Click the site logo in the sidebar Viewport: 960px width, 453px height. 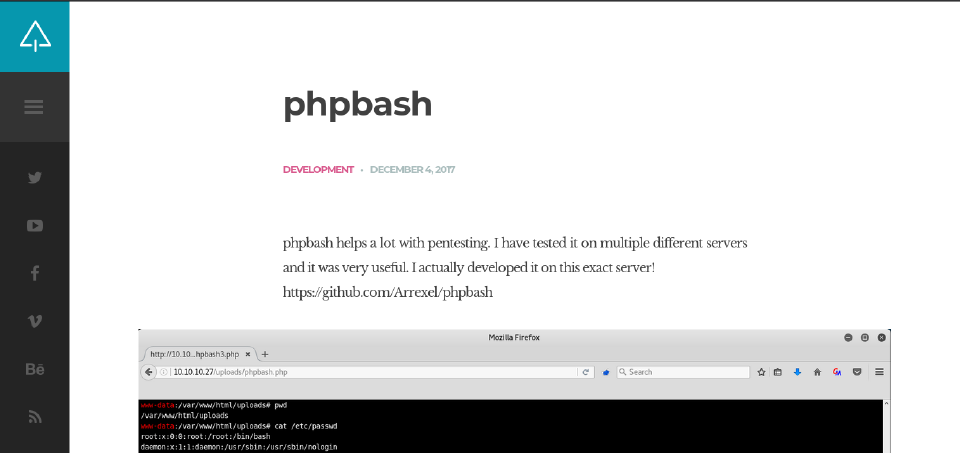click(x=35, y=37)
